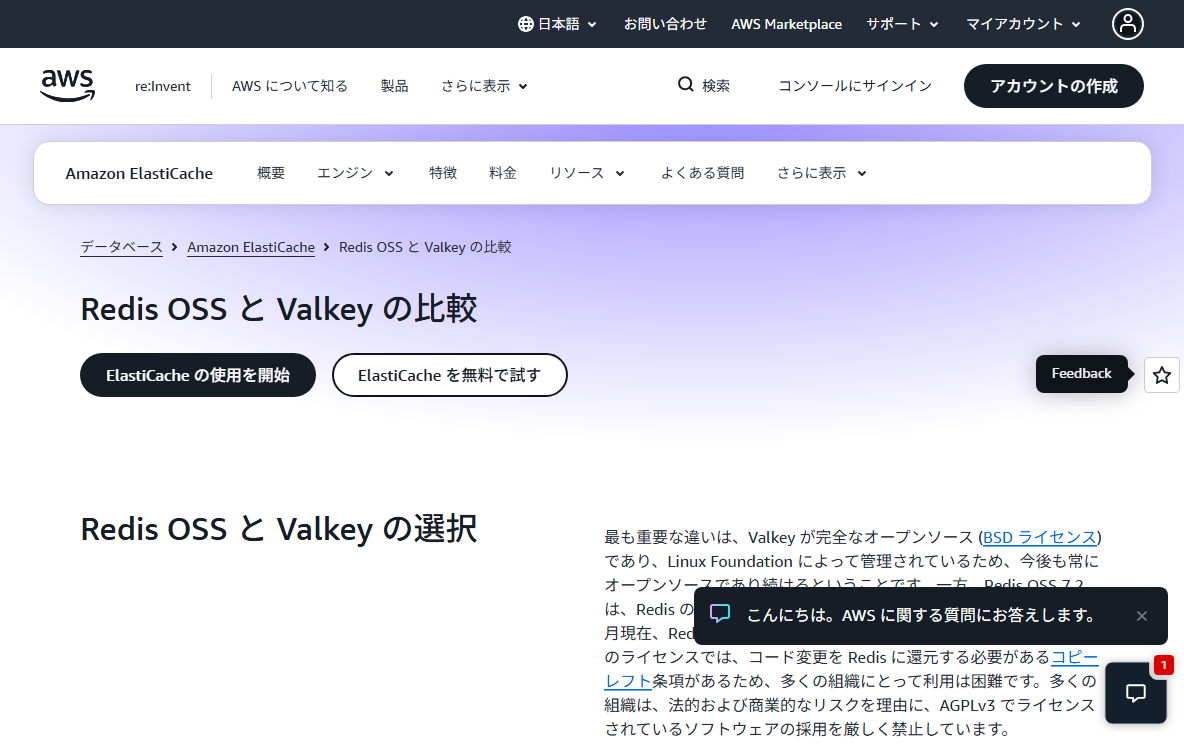The height and width of the screenshot is (749, 1184).
Task: Click コンソールにサインイン
Action: pyautogui.click(x=855, y=86)
